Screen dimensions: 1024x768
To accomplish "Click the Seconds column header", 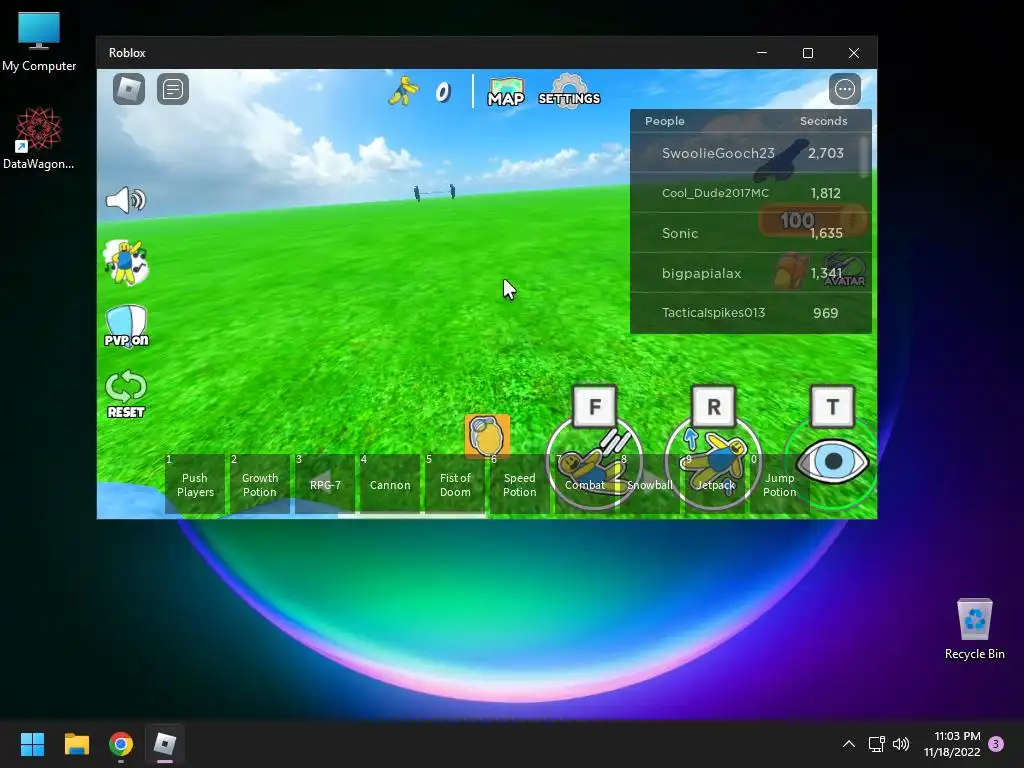I will pos(824,121).
